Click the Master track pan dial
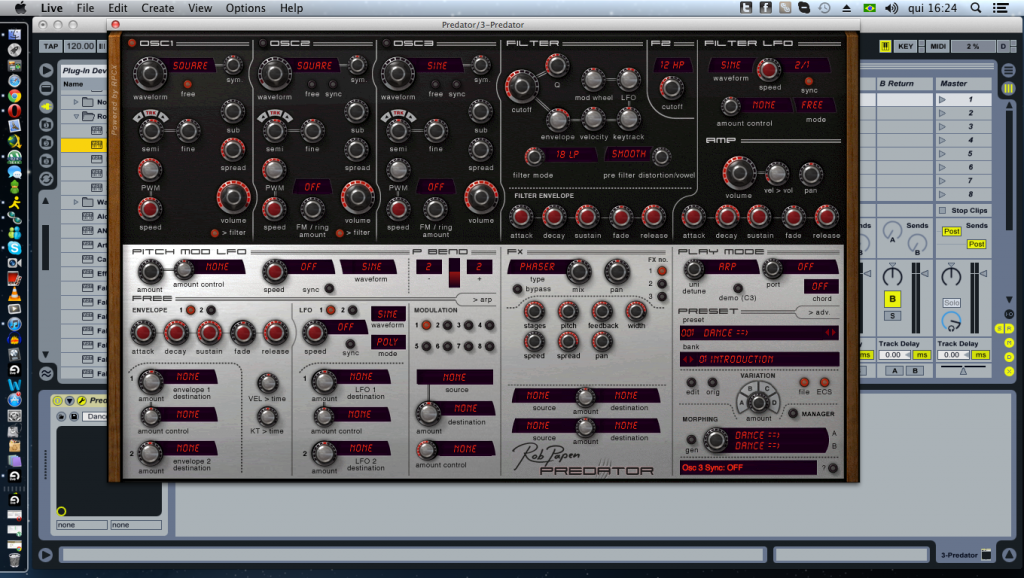The width and height of the screenshot is (1024, 578). click(952, 275)
